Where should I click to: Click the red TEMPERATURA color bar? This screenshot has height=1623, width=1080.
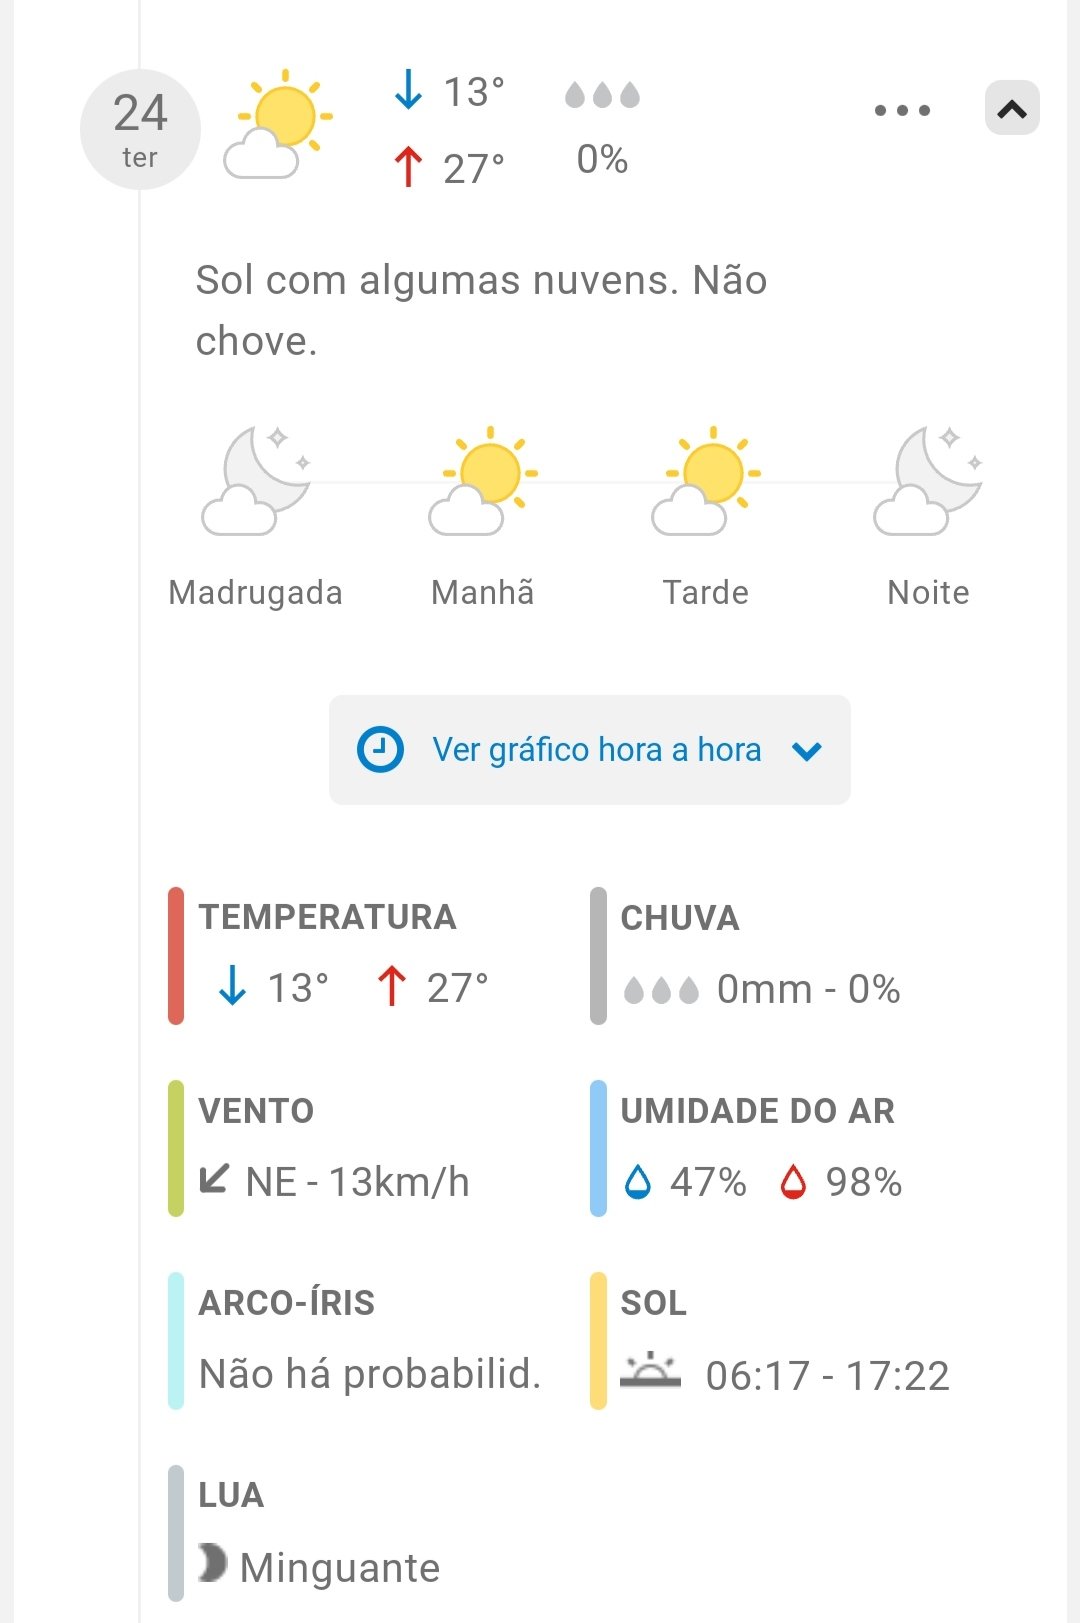click(176, 955)
